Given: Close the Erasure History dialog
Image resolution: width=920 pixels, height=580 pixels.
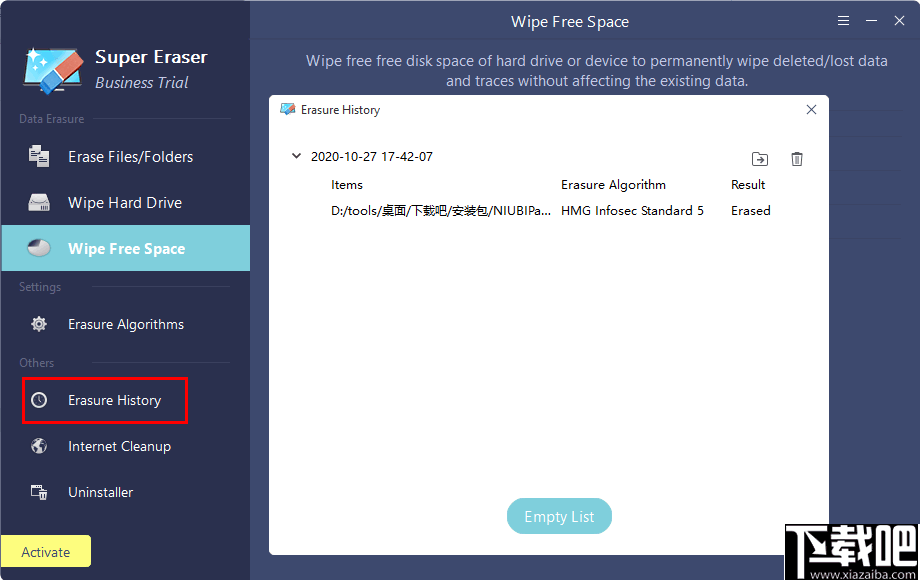Looking at the screenshot, I should (811, 110).
